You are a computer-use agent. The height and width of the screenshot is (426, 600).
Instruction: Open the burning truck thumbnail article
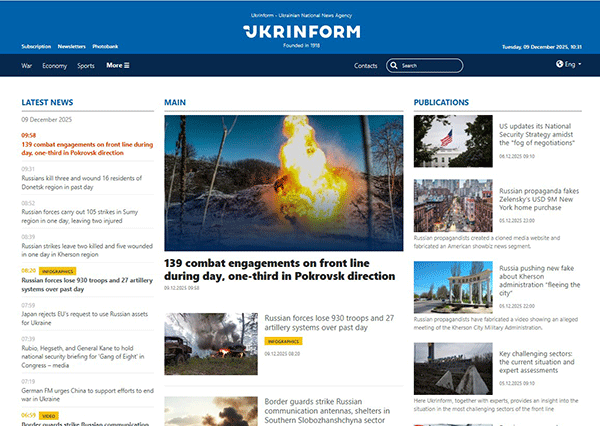pos(211,344)
